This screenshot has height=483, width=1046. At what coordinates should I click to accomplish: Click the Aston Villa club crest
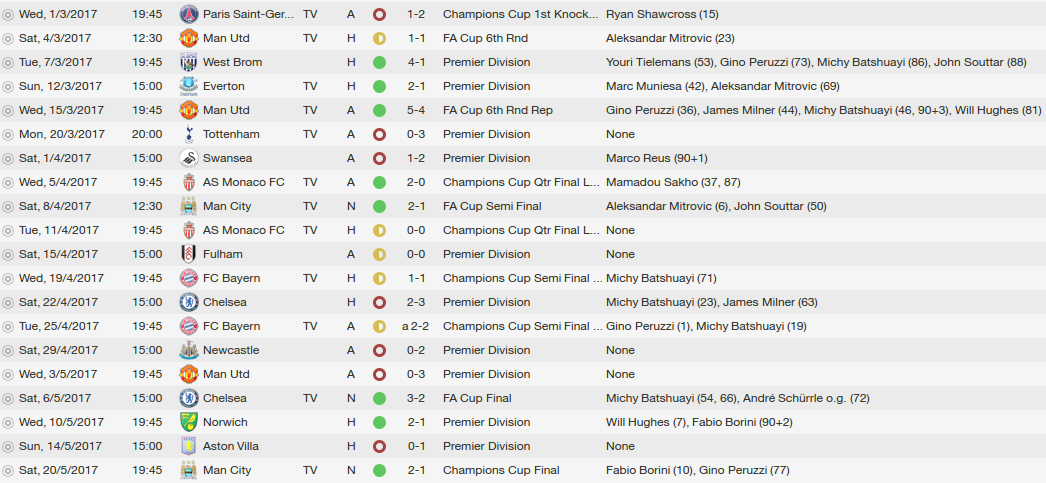pyautogui.click(x=189, y=446)
